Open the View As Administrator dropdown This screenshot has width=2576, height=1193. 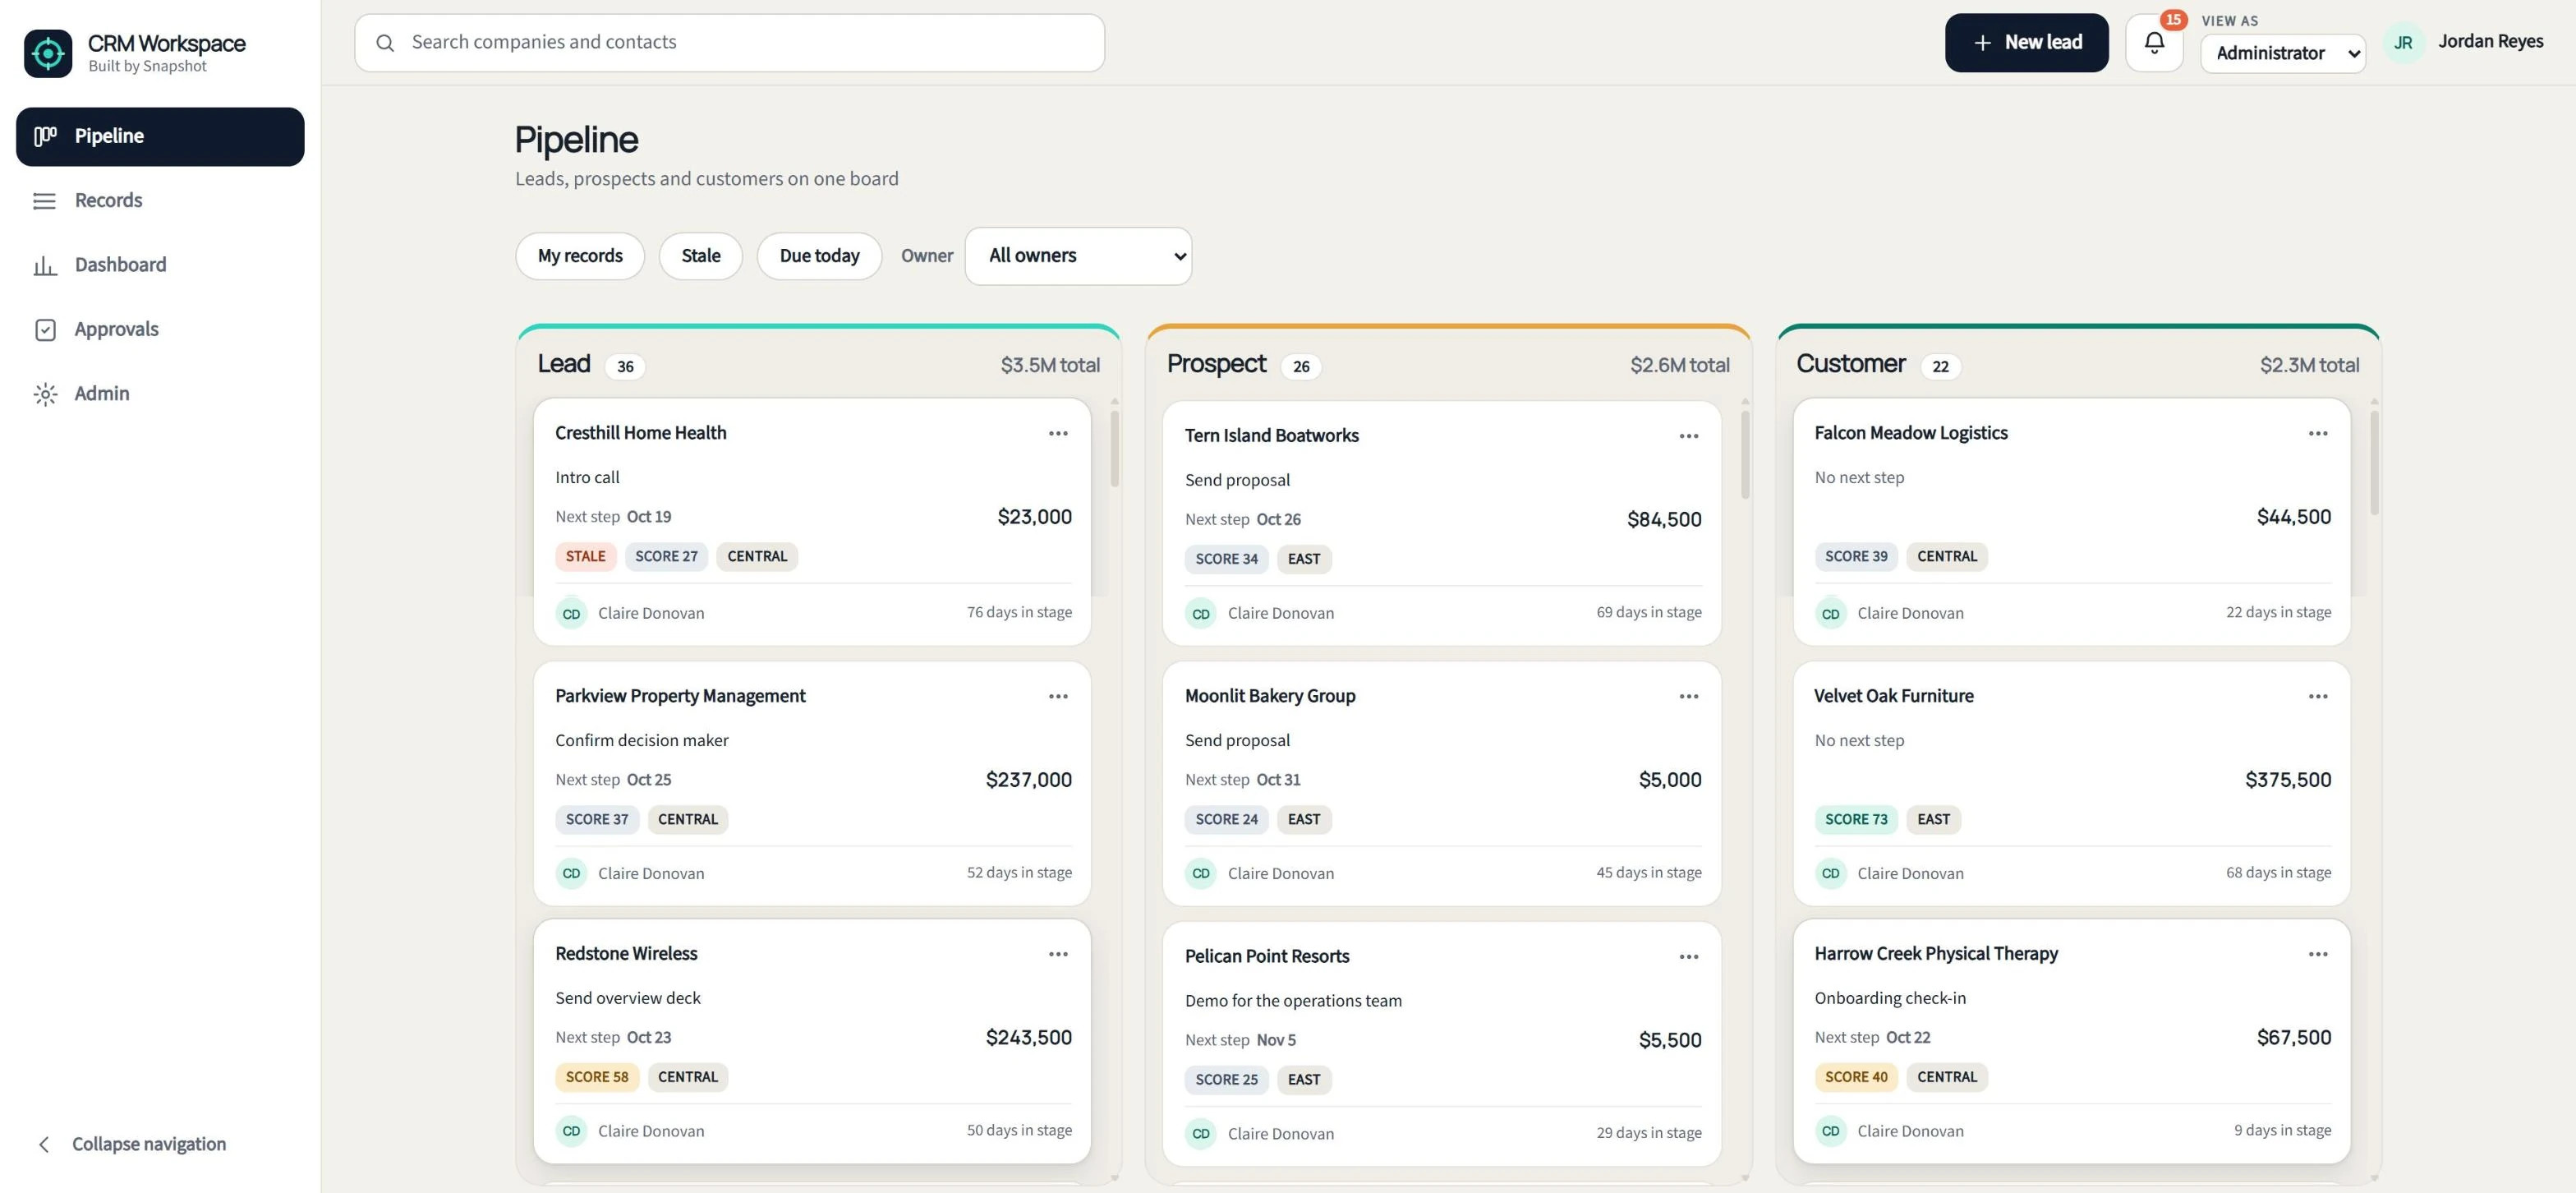pyautogui.click(x=2282, y=53)
